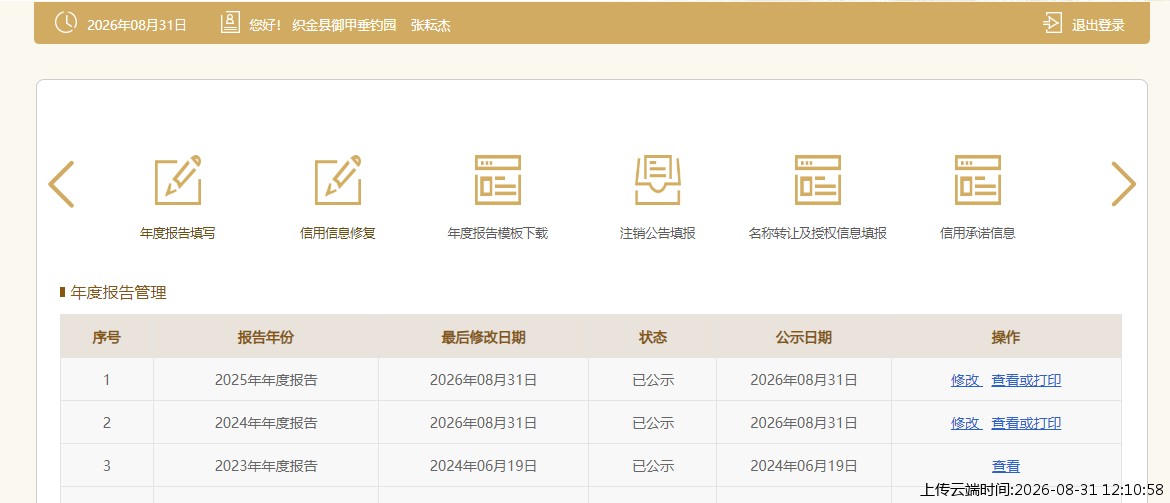The image size is (1170, 503).
Task: Click the 年度报告模板下载 page icon
Action: click(498, 180)
